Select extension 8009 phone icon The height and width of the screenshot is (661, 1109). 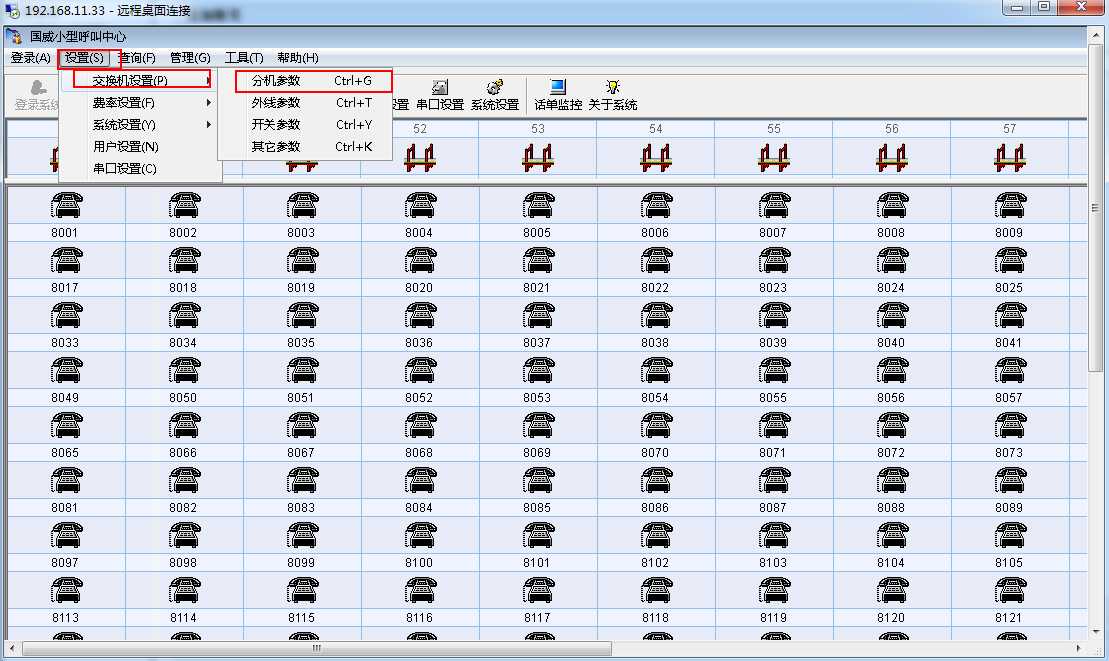[1010, 205]
